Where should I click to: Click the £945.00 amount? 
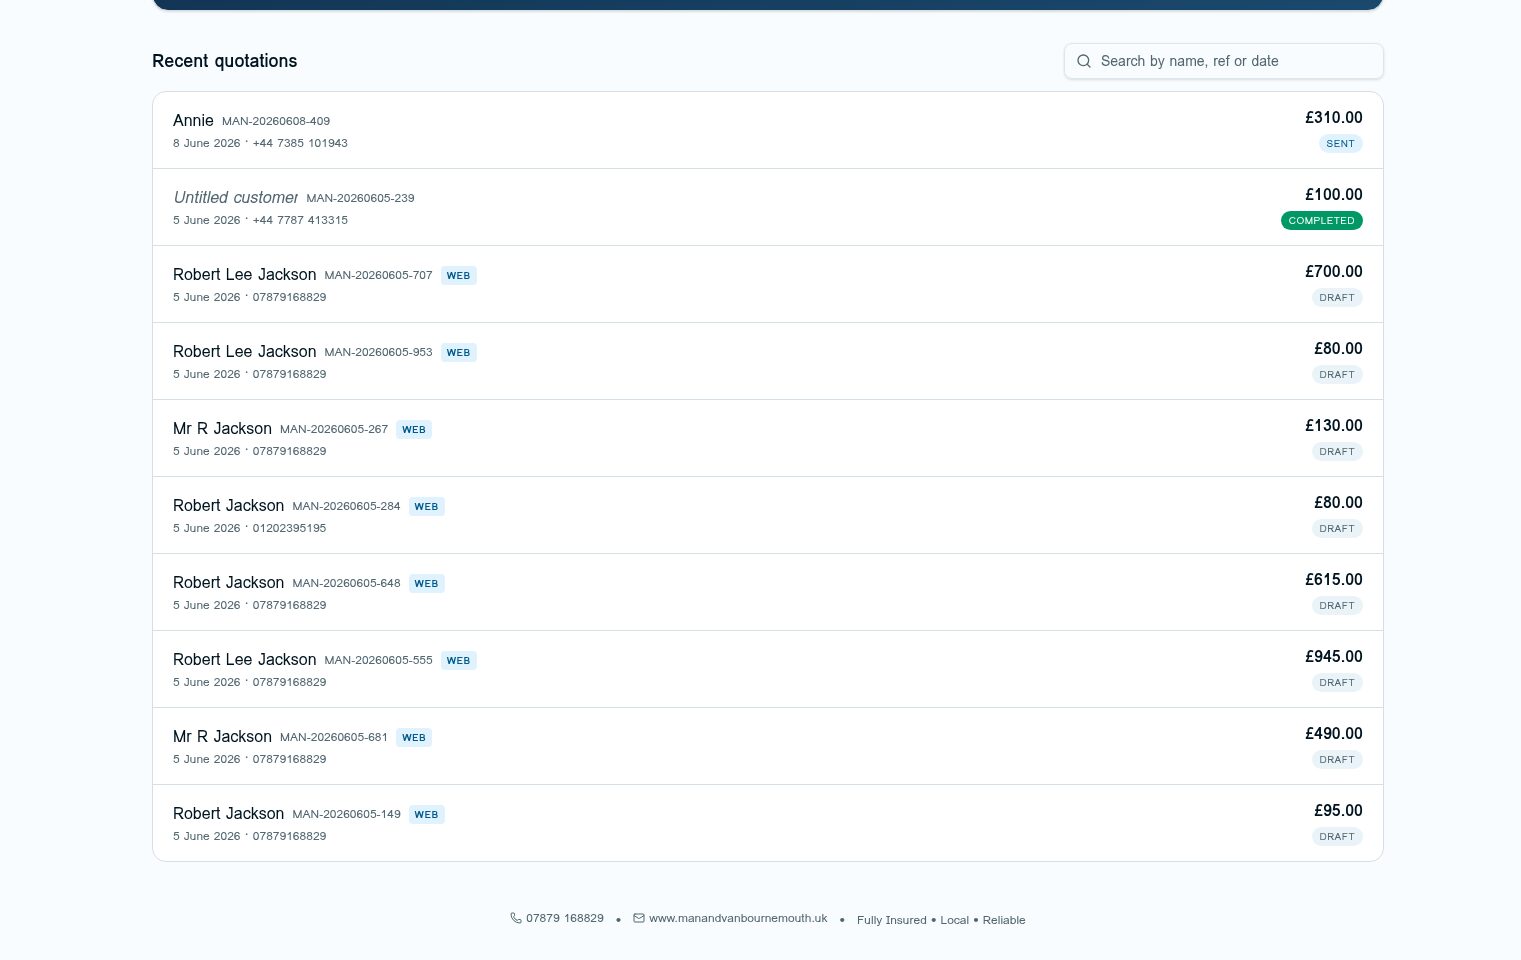tap(1333, 657)
